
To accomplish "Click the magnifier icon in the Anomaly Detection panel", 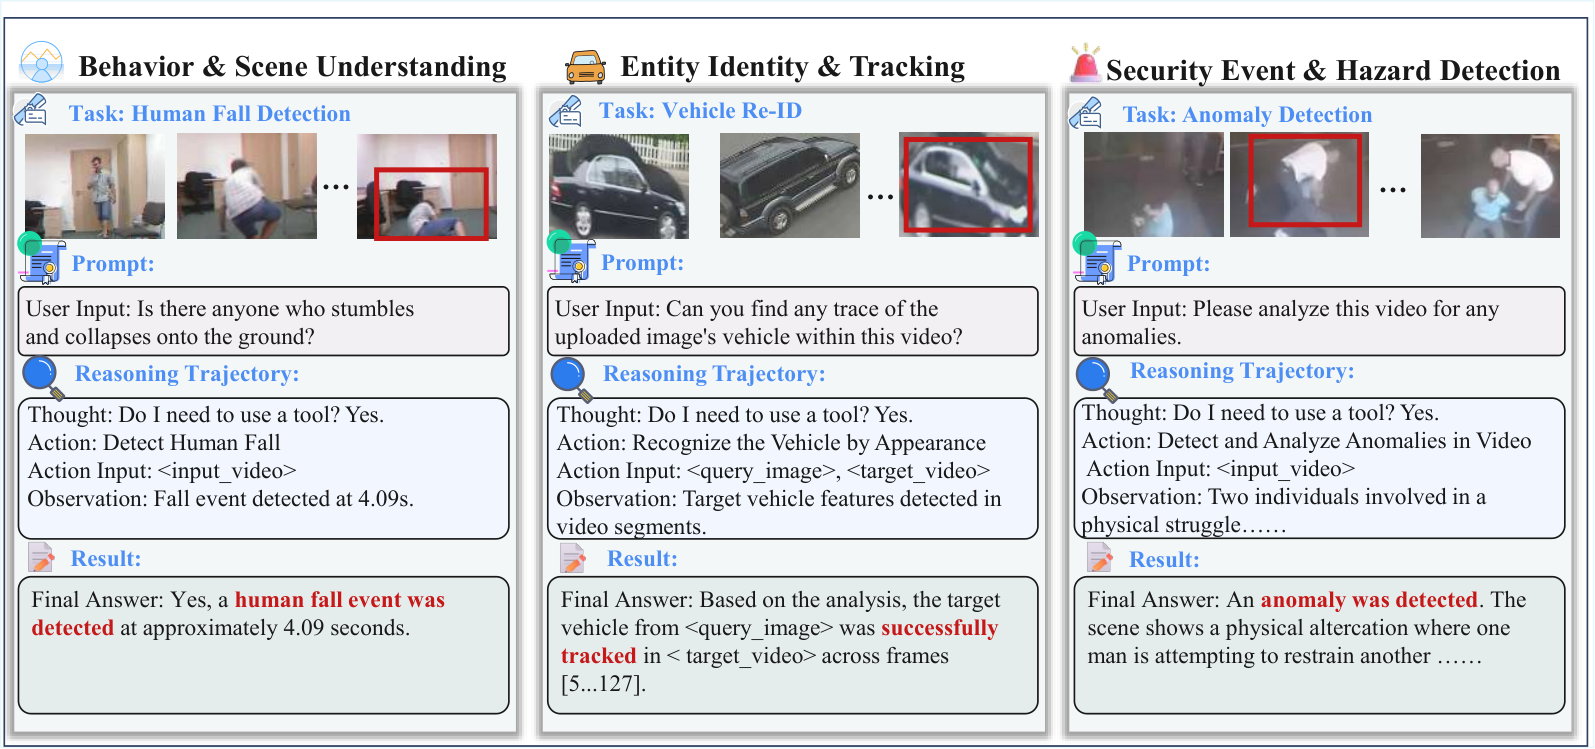I will pyautogui.click(x=1097, y=378).
